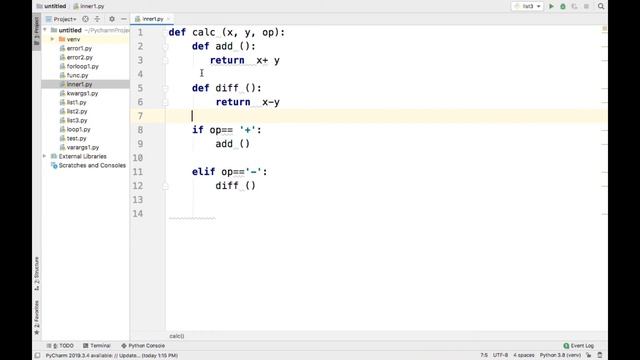Screen dimensions: 640x360
Task: Click the collapse all icon in Project panel
Action: (x=97, y=19)
